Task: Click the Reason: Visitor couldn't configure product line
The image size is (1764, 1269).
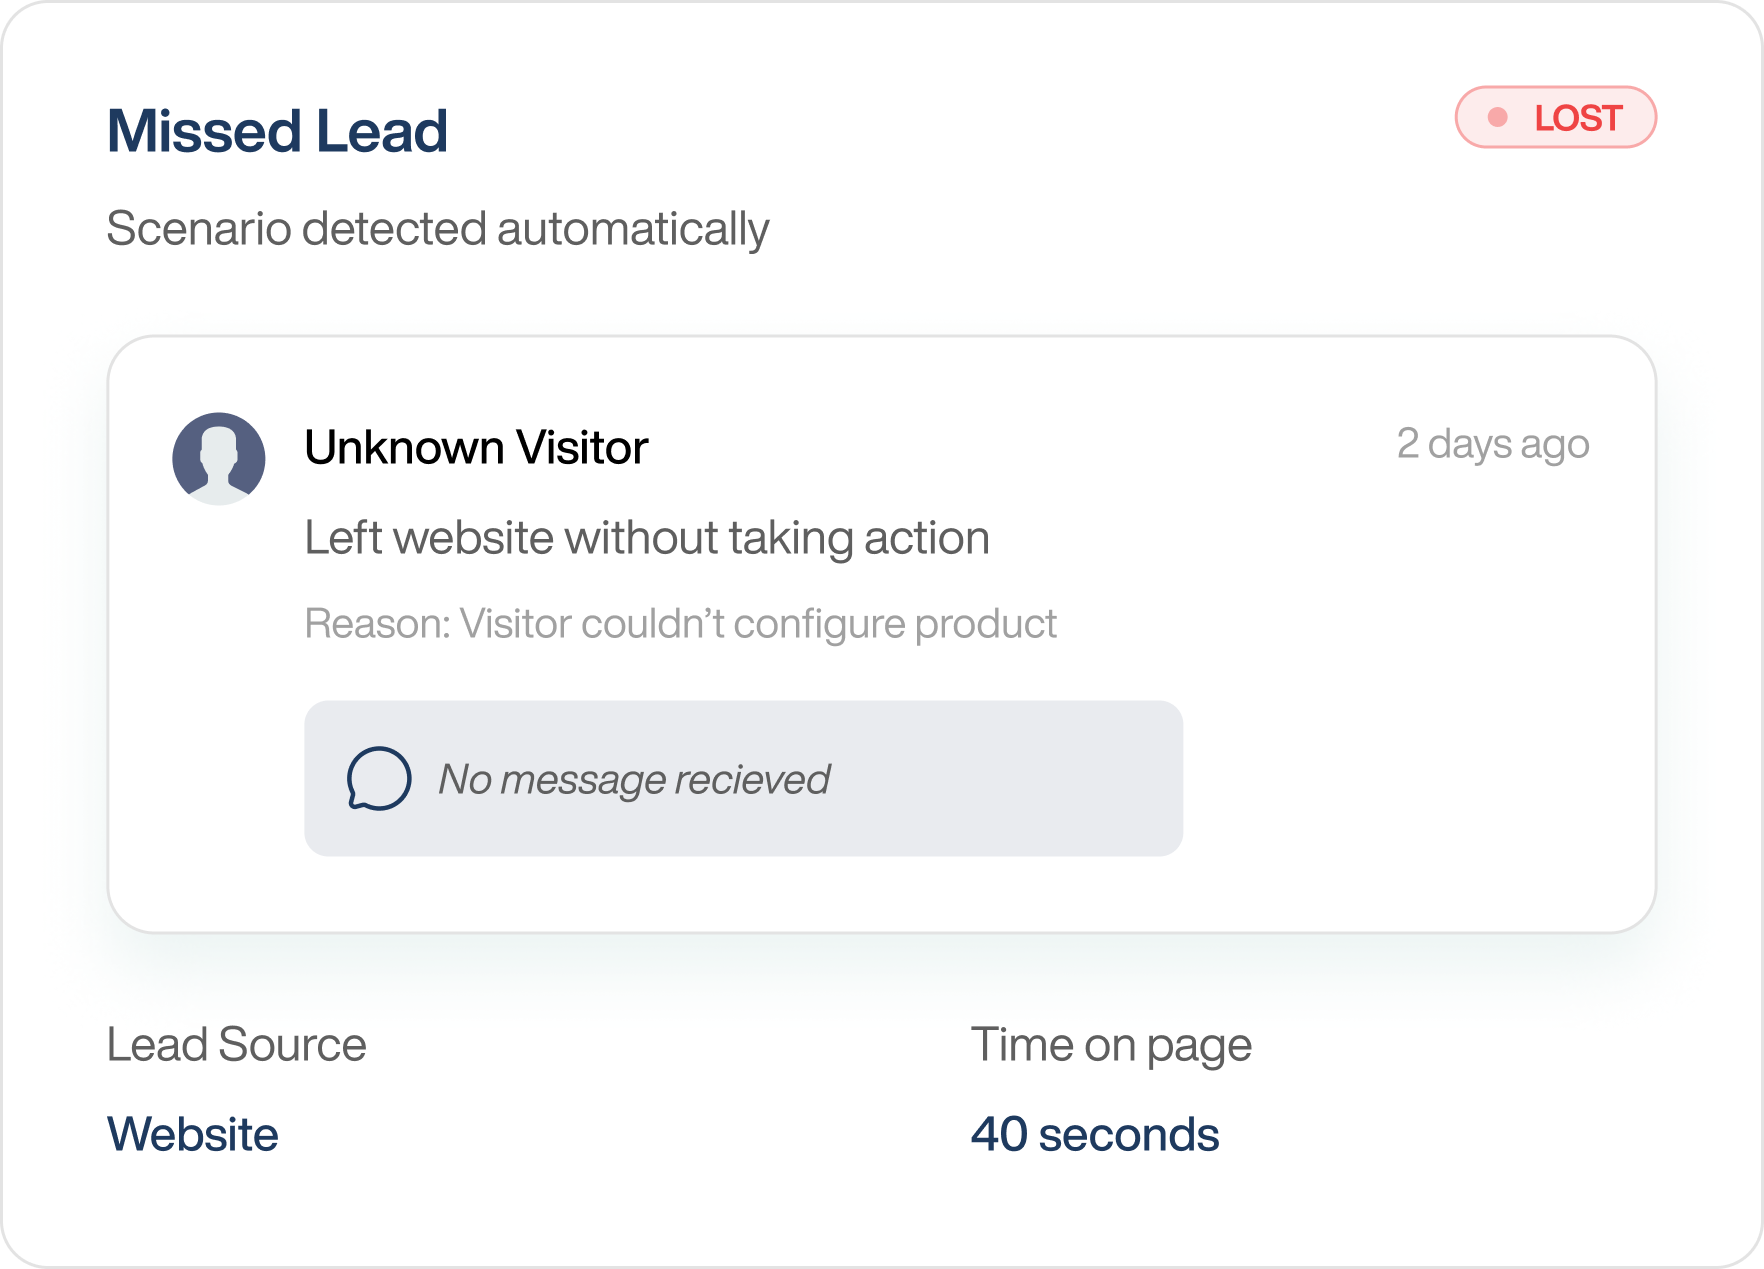Action: [680, 624]
